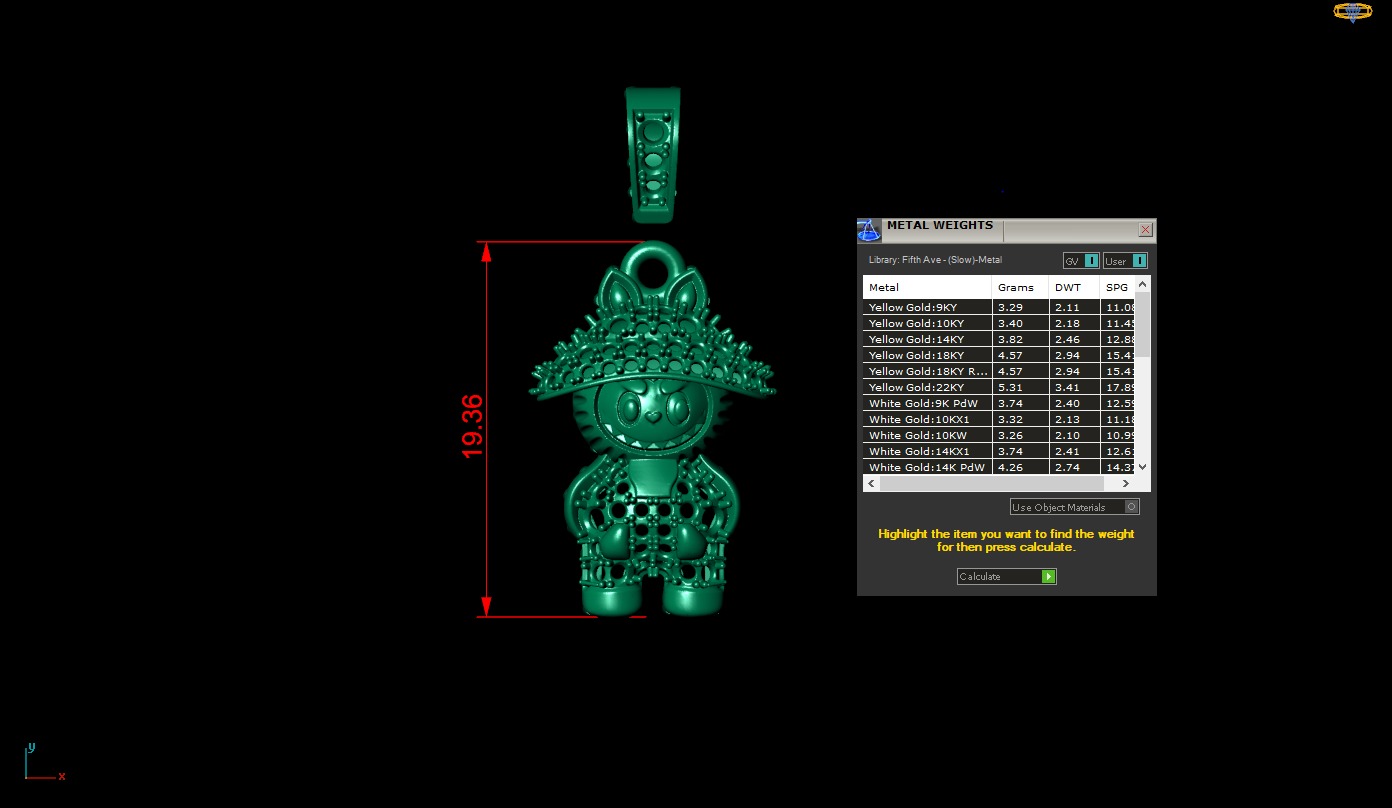Click the 3.41 DWT value
This screenshot has height=808, width=1392.
click(1067, 388)
